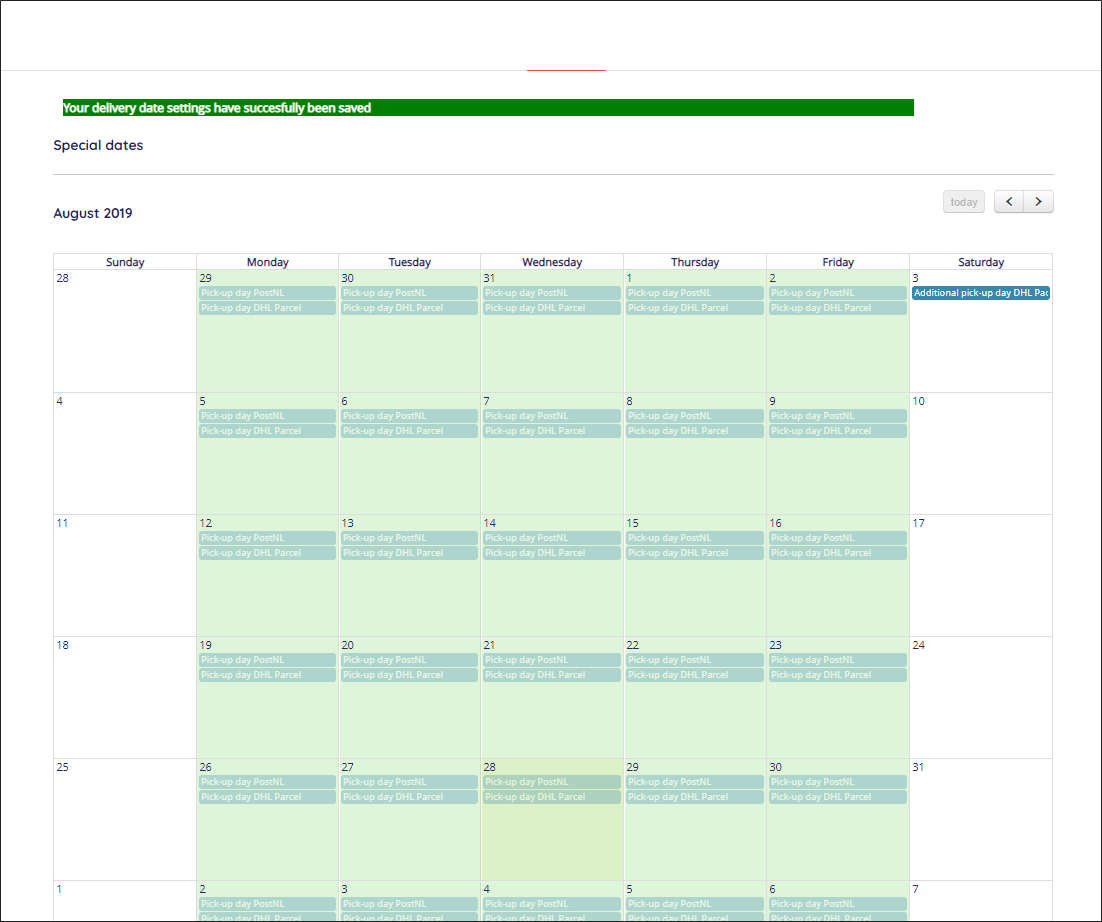Image resolution: width=1102 pixels, height=922 pixels.
Task: Click the green settings saved message
Action: tap(488, 108)
